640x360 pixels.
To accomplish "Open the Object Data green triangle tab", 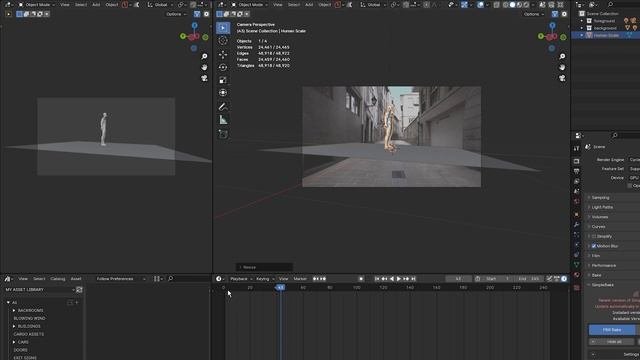I will (x=576, y=265).
